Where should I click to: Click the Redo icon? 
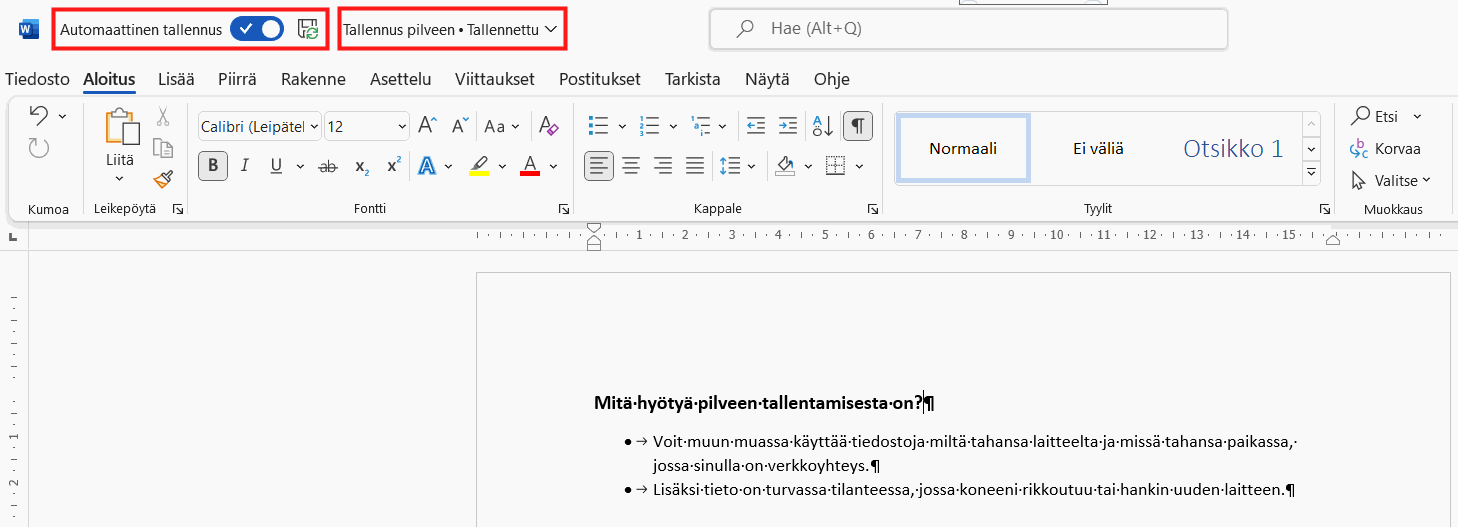pos(39,148)
